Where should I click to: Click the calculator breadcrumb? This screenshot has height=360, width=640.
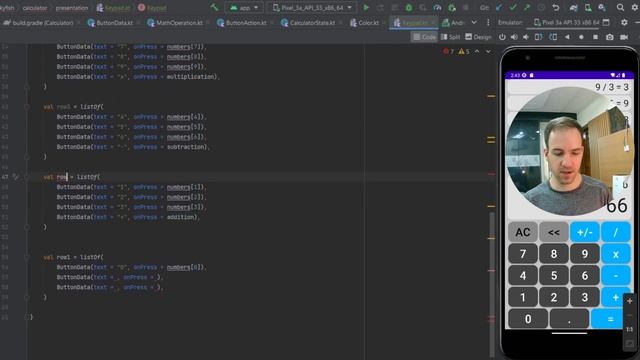coord(34,8)
